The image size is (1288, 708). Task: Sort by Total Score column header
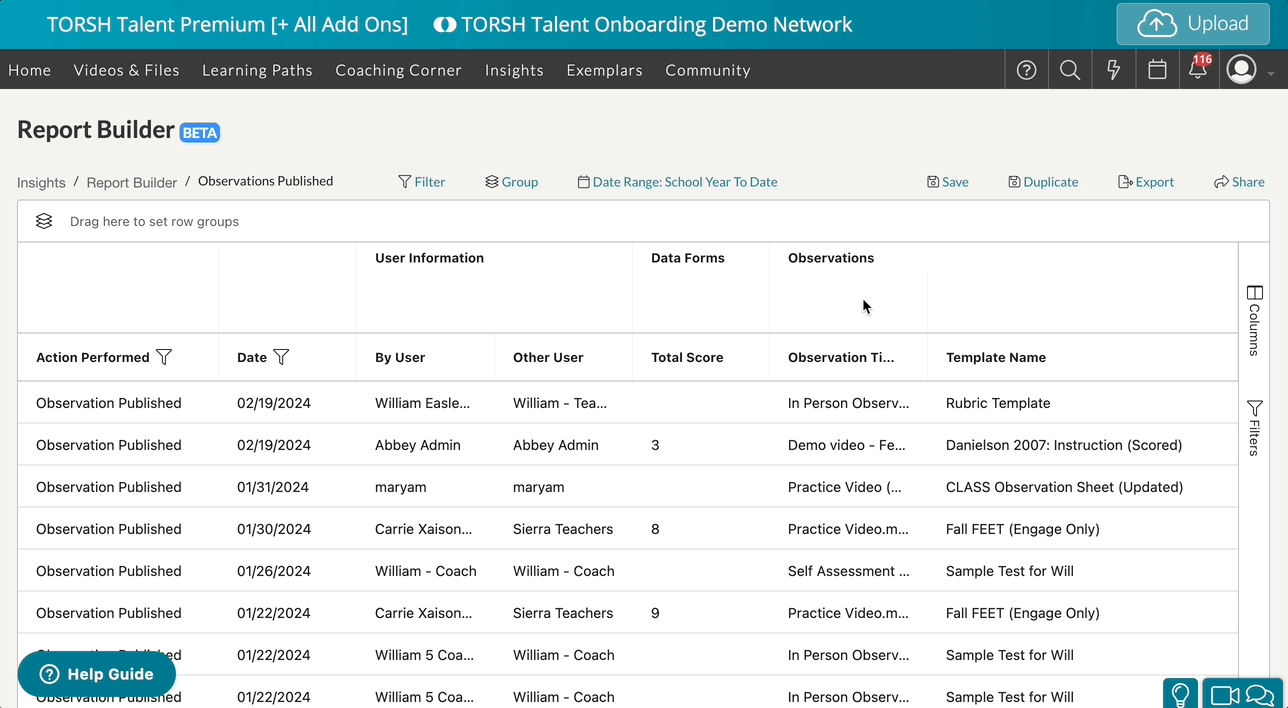687,357
